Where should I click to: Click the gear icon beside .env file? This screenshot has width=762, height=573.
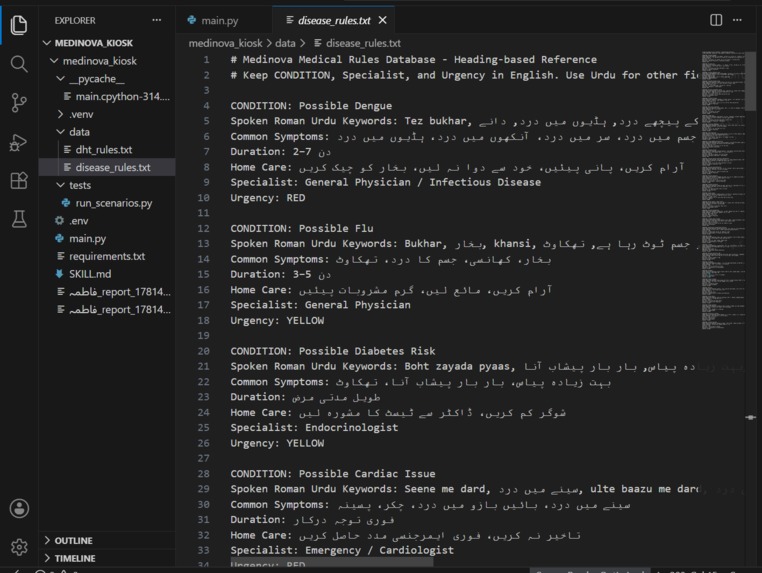click(x=59, y=221)
